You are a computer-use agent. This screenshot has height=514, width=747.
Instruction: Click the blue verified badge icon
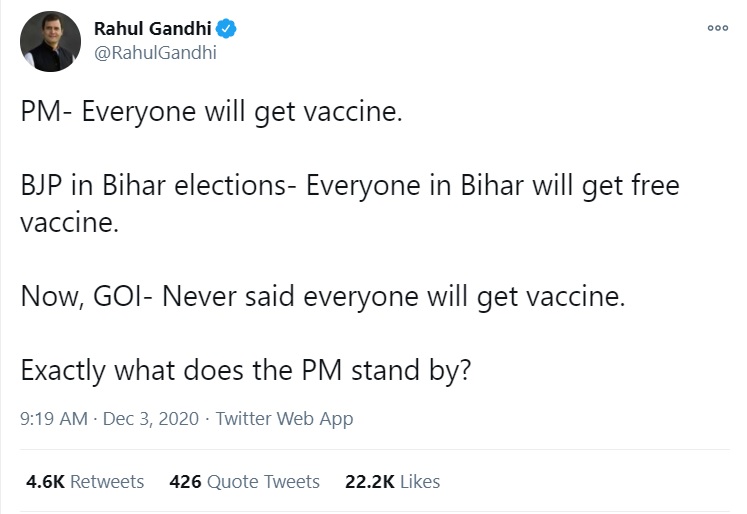pyautogui.click(x=229, y=29)
